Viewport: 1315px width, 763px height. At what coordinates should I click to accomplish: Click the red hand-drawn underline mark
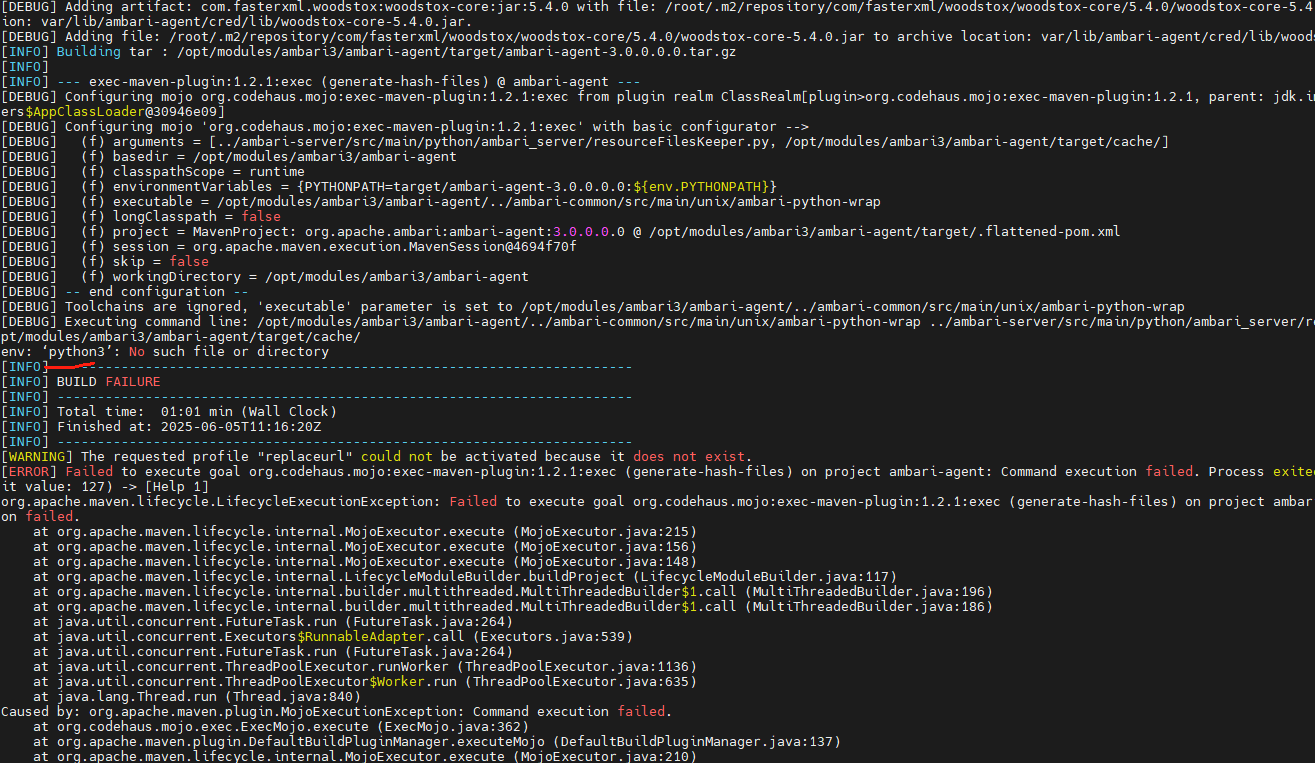[72, 367]
